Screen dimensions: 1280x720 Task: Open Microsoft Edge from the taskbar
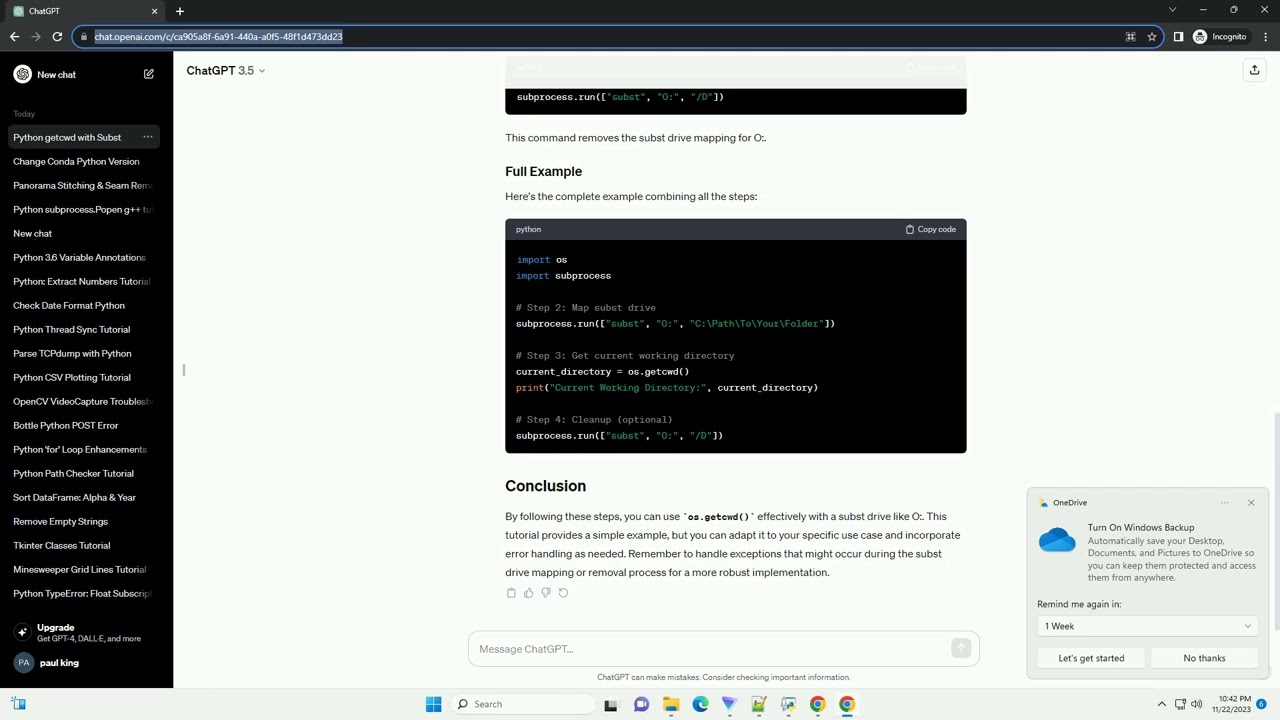[x=700, y=704]
